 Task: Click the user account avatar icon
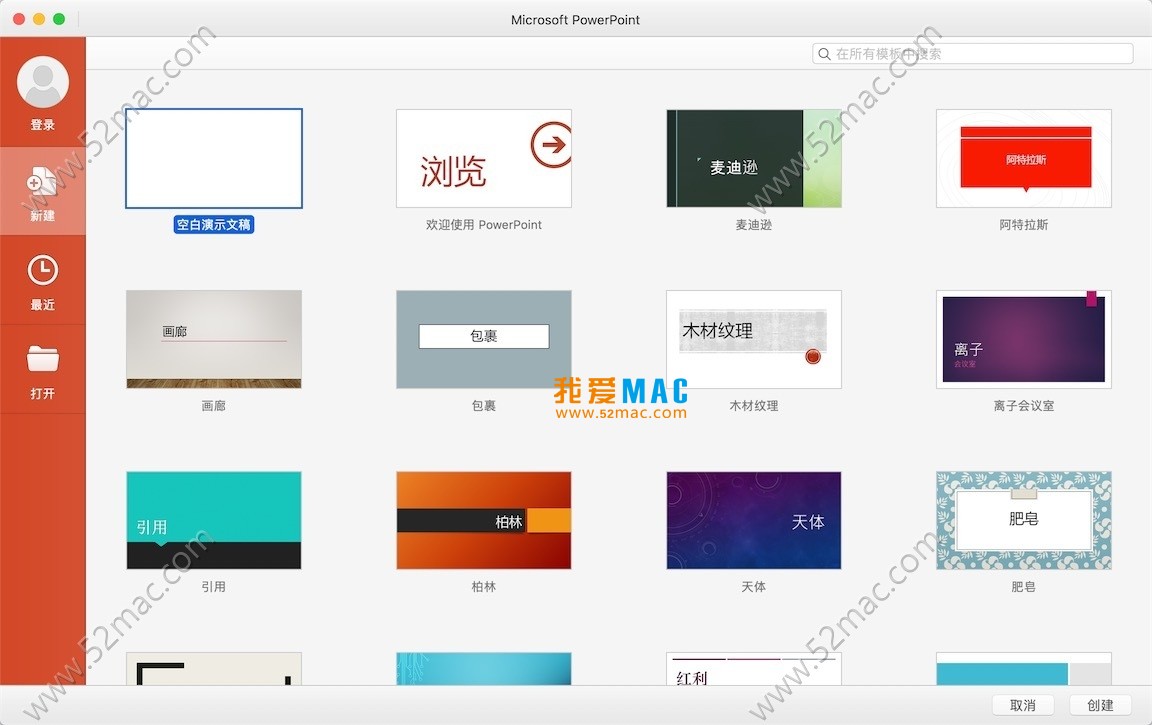[43, 82]
